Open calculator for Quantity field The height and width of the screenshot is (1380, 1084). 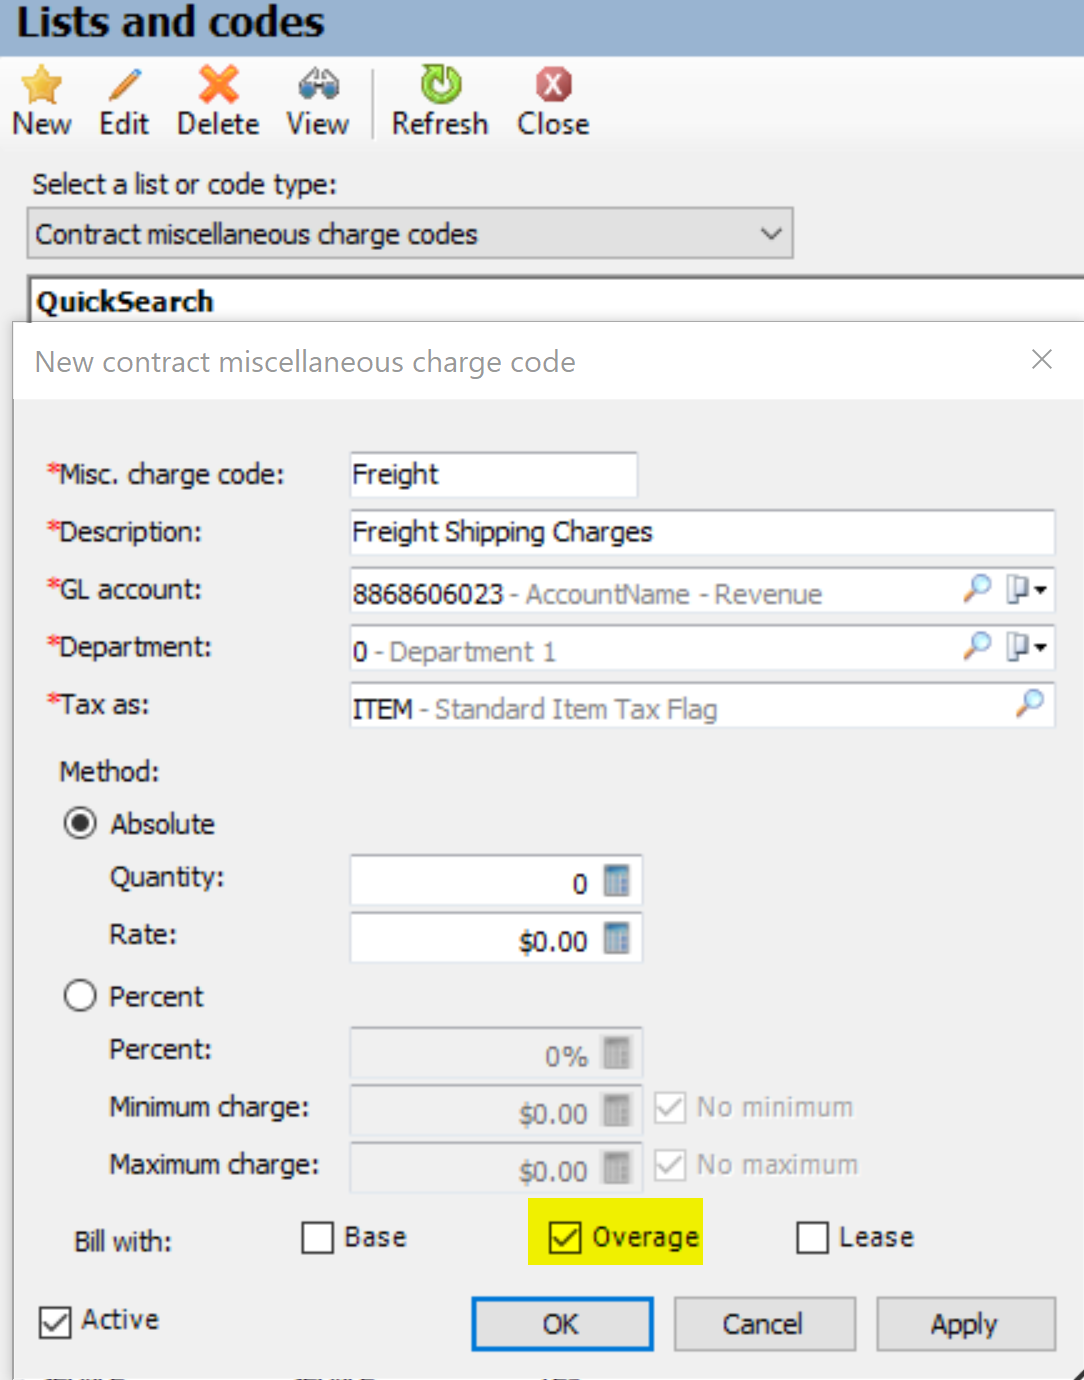coord(617,881)
